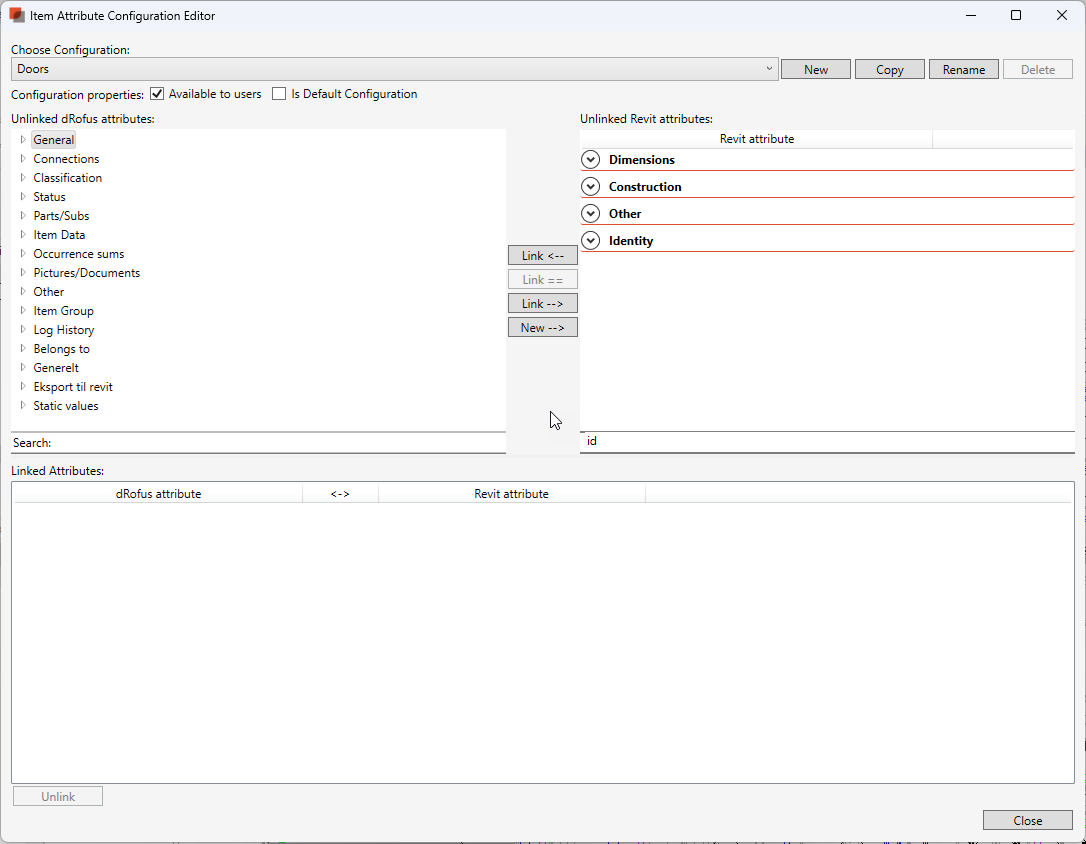
Task: Expand the Dimensions group chevron
Action: click(x=591, y=160)
